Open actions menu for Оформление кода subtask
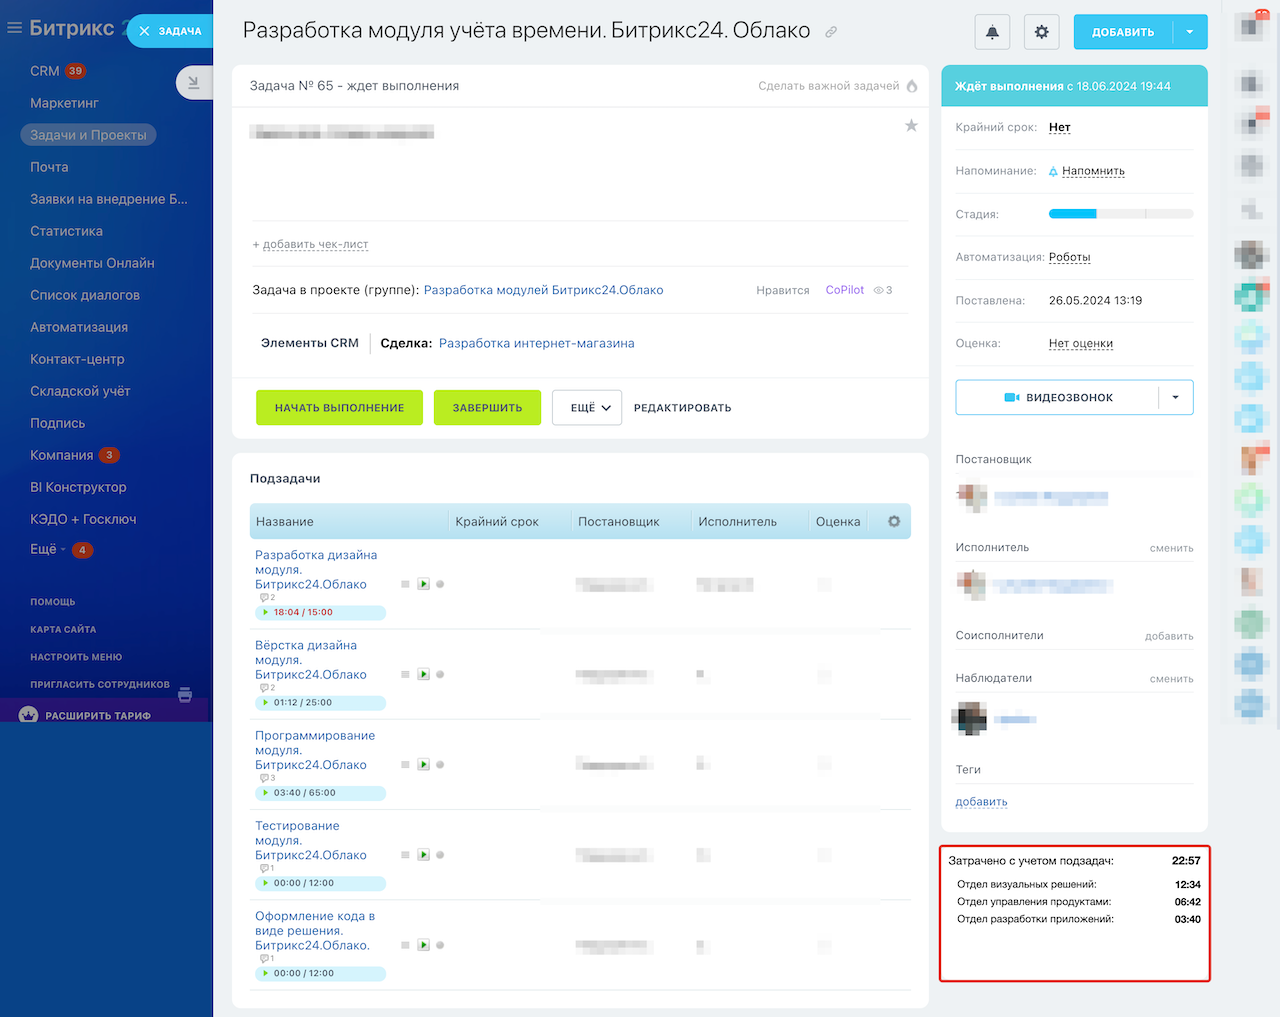1280x1017 pixels. pyautogui.click(x=405, y=945)
